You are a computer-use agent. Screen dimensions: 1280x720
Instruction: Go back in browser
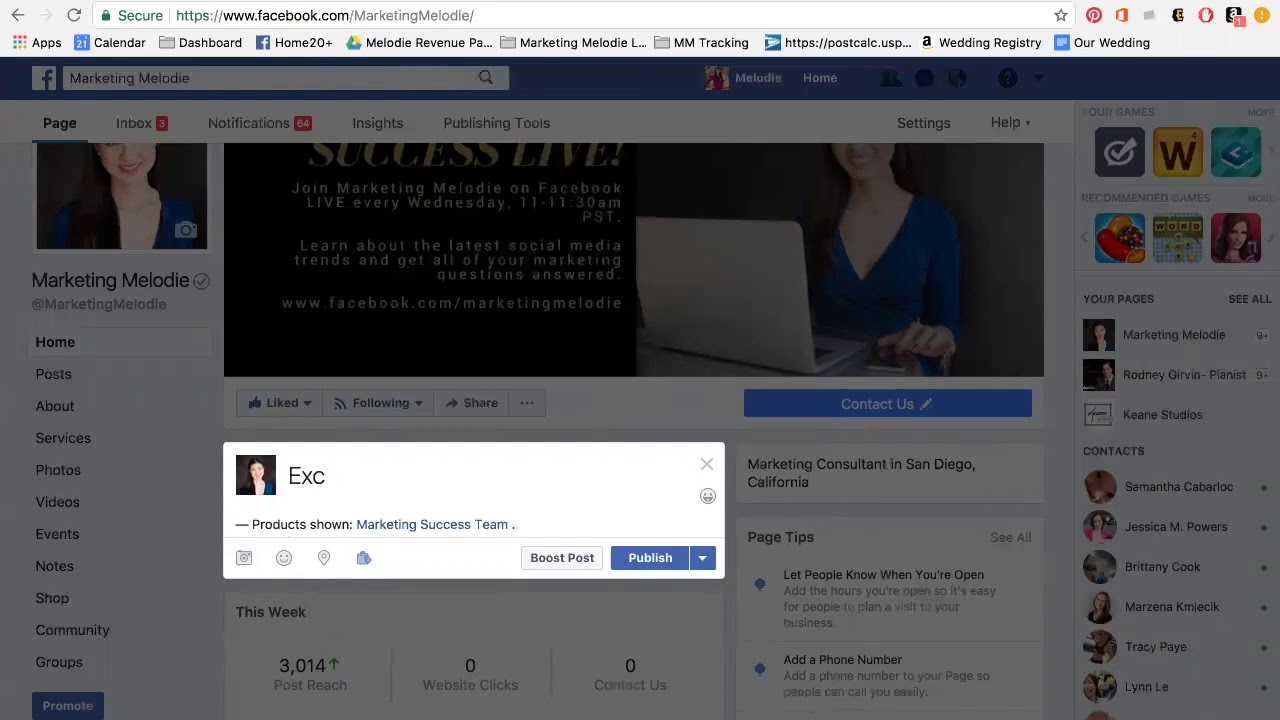18,15
